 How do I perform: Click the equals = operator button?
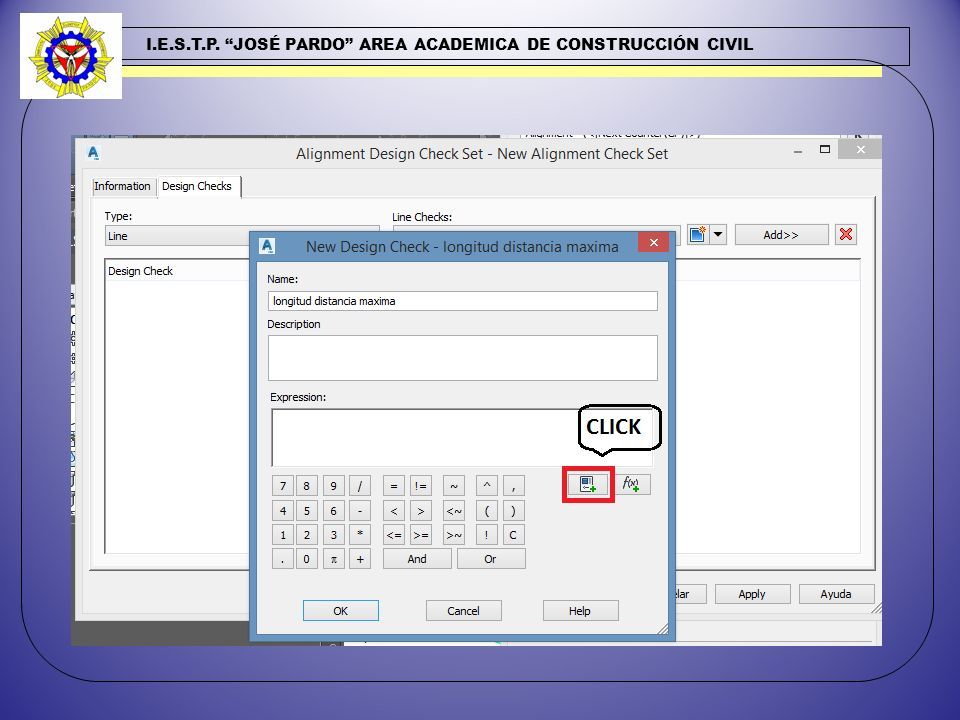394,486
